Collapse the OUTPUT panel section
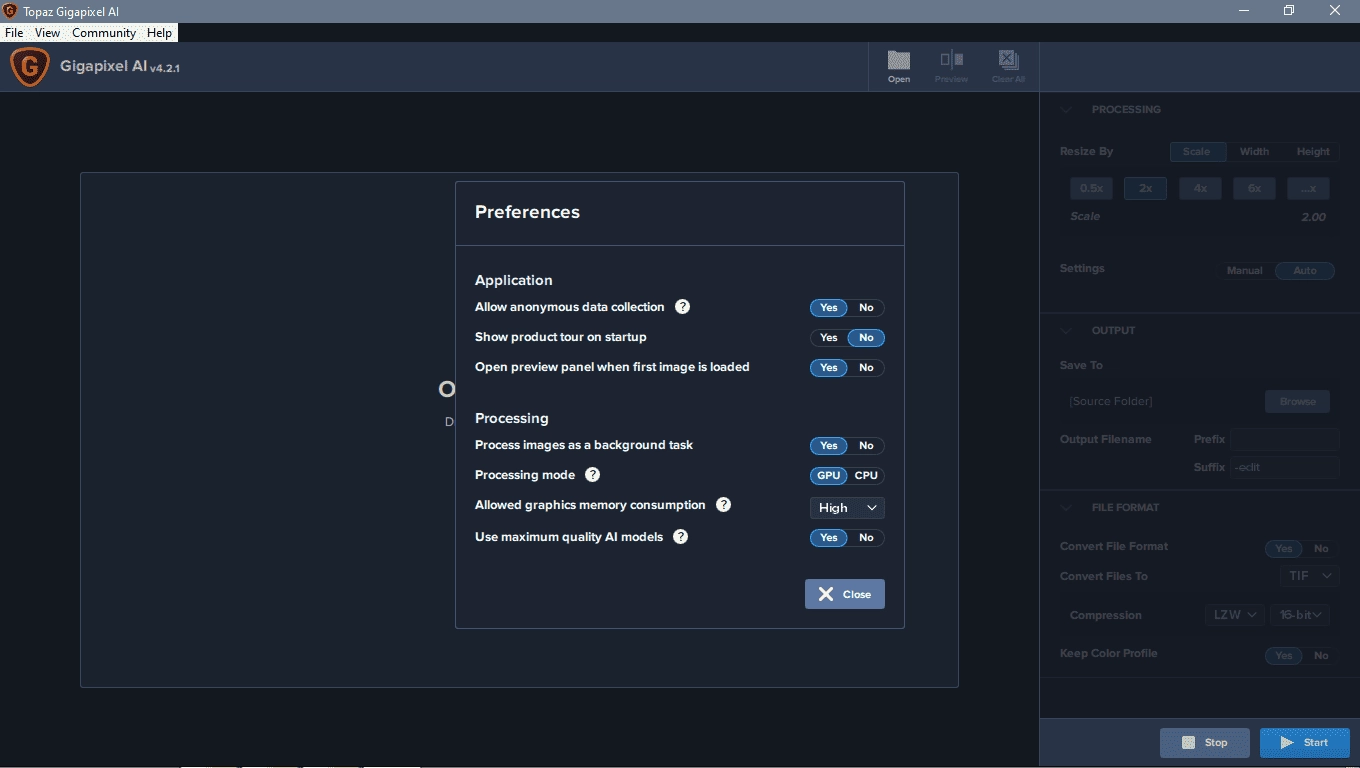The image size is (1360, 768). click(x=1066, y=331)
